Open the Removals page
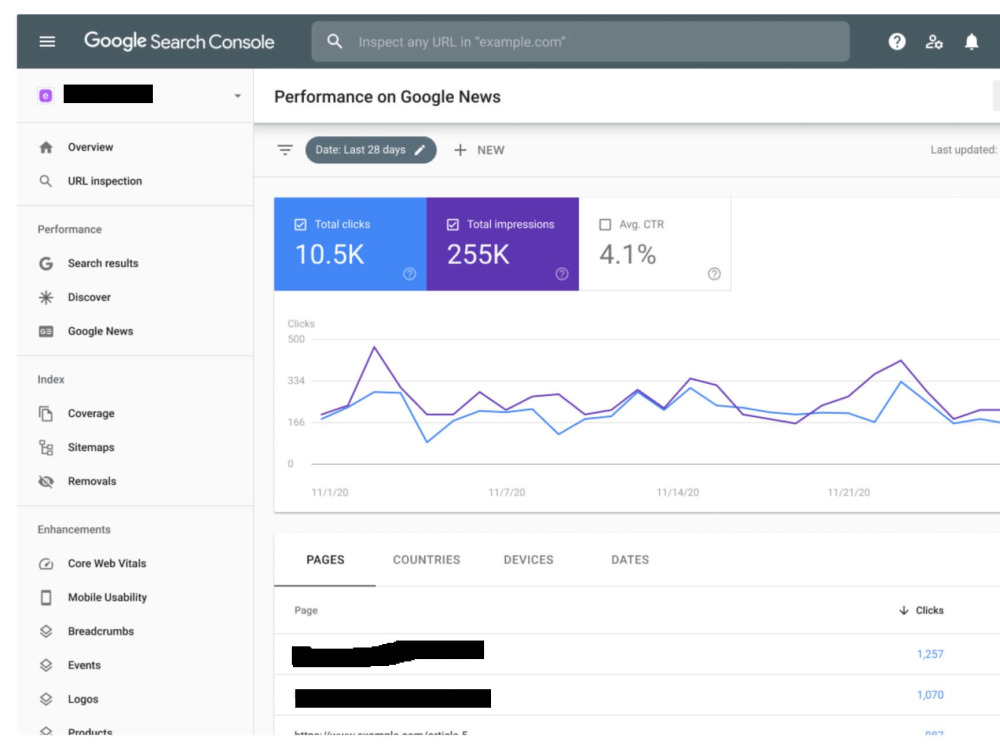This screenshot has height=750, width=1000. [x=92, y=481]
